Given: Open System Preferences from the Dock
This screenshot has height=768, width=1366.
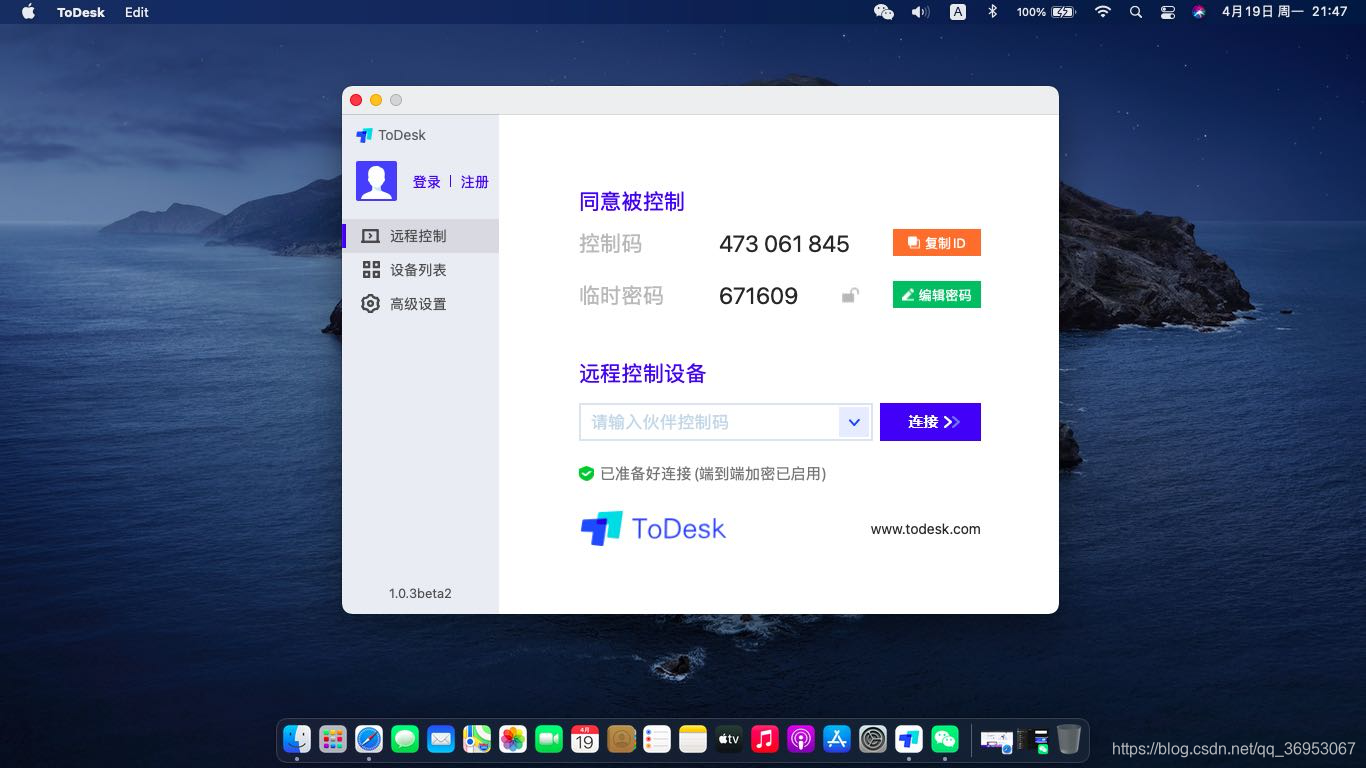Looking at the screenshot, I should point(873,739).
